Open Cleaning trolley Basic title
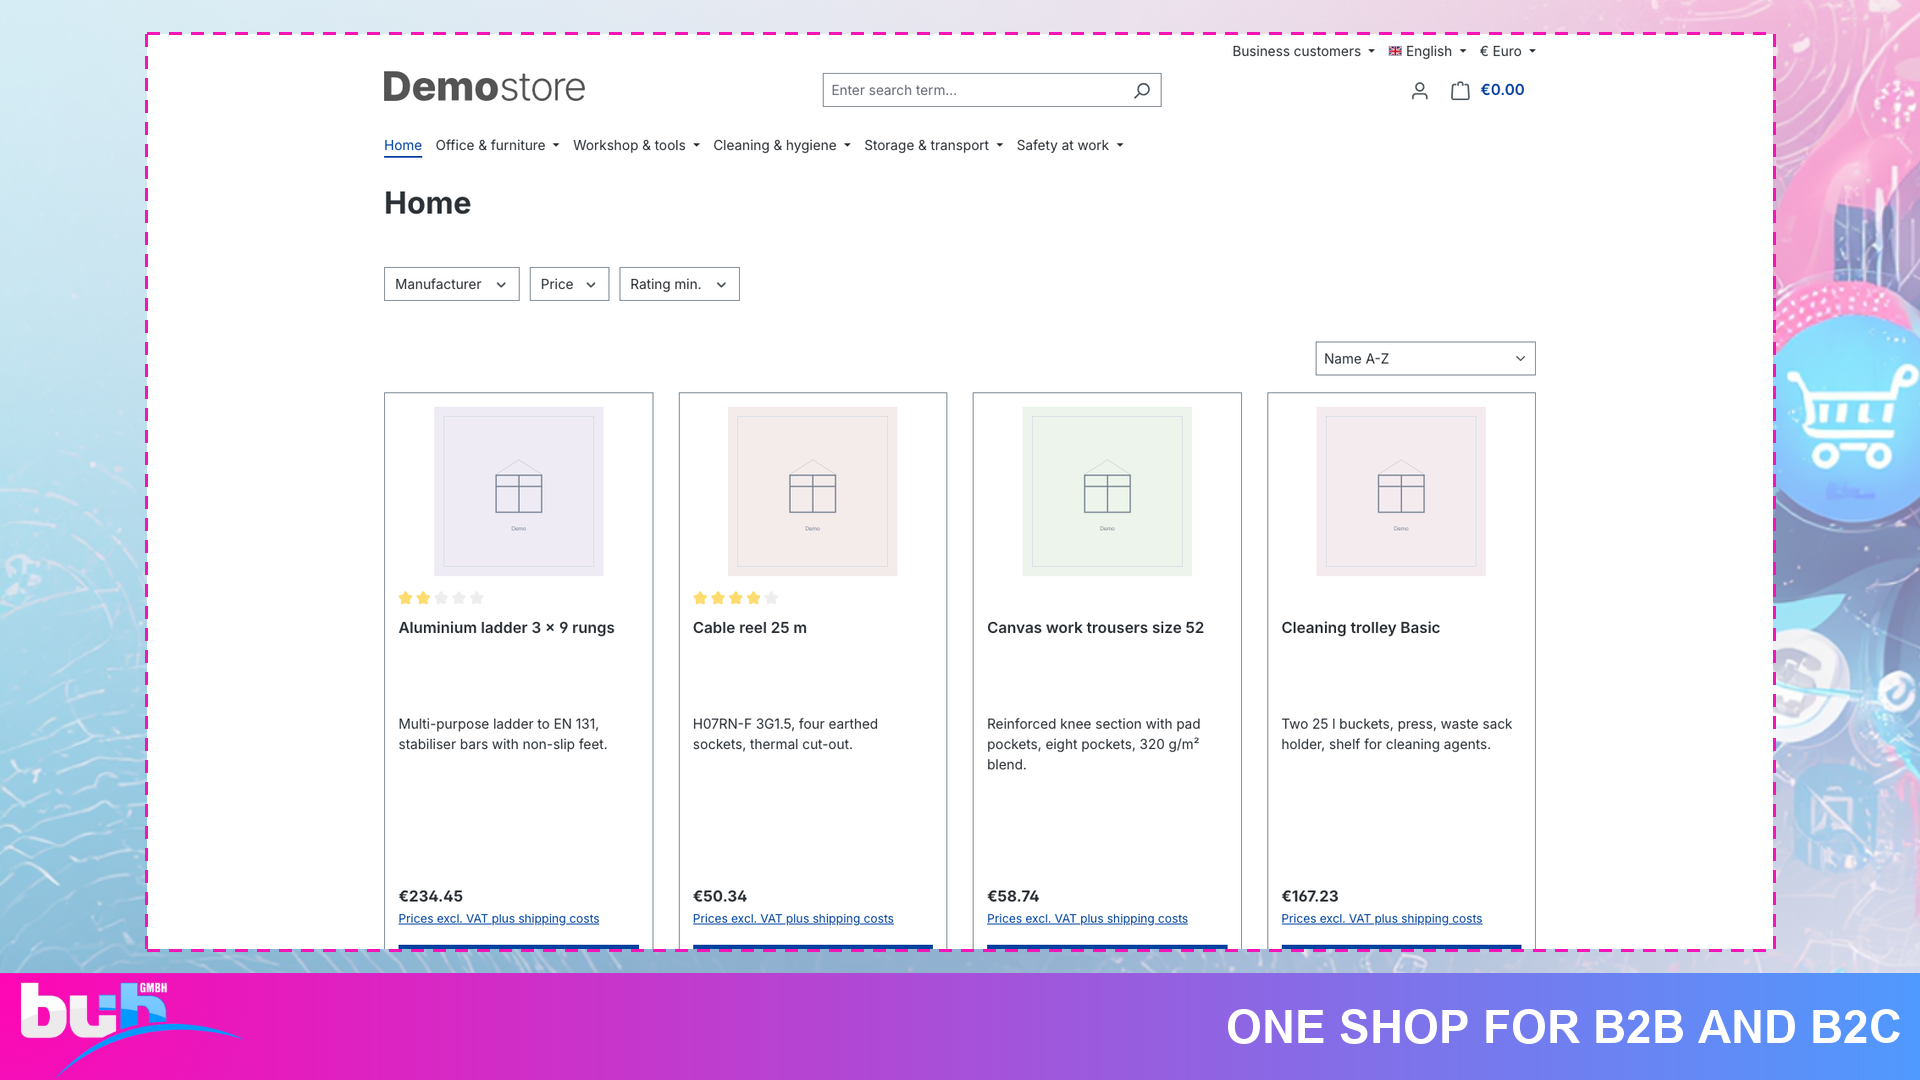This screenshot has width=1920, height=1080. [x=1360, y=628]
